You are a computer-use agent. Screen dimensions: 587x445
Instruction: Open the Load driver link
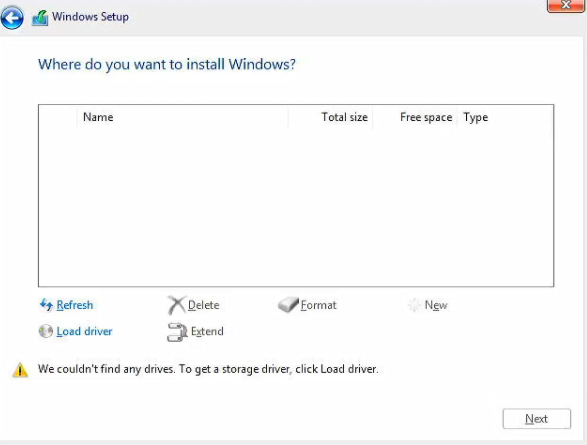click(84, 331)
